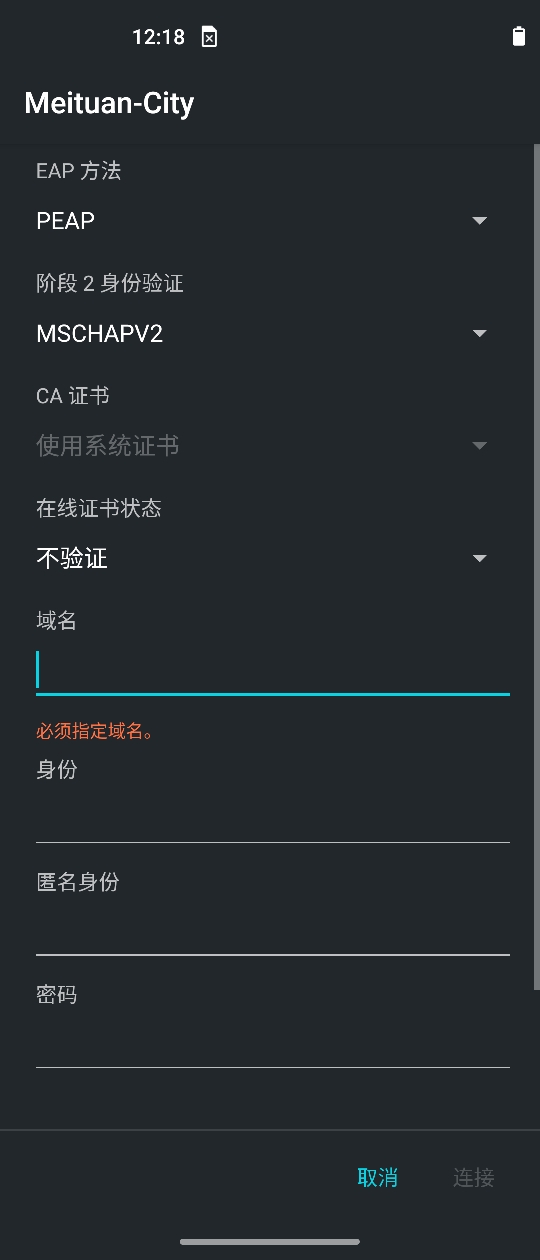Select the PEAP method value

[x=66, y=221]
